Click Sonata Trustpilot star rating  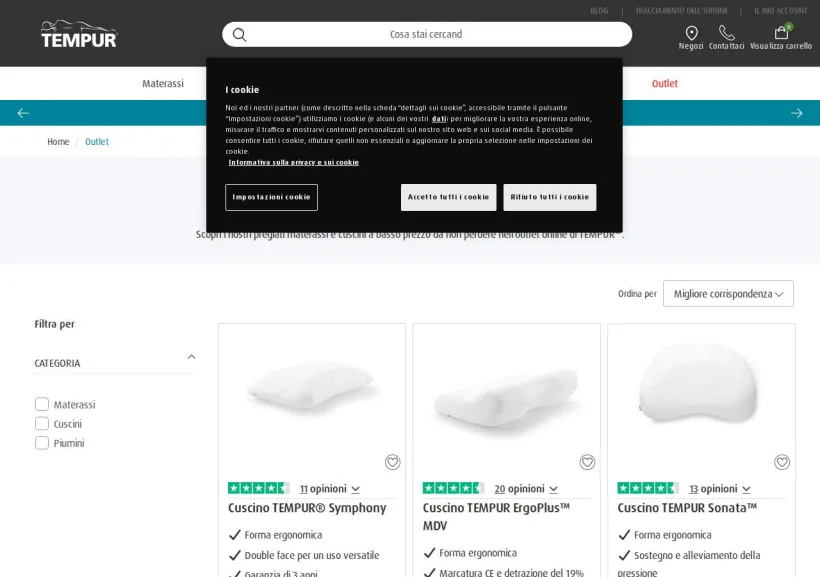648,488
